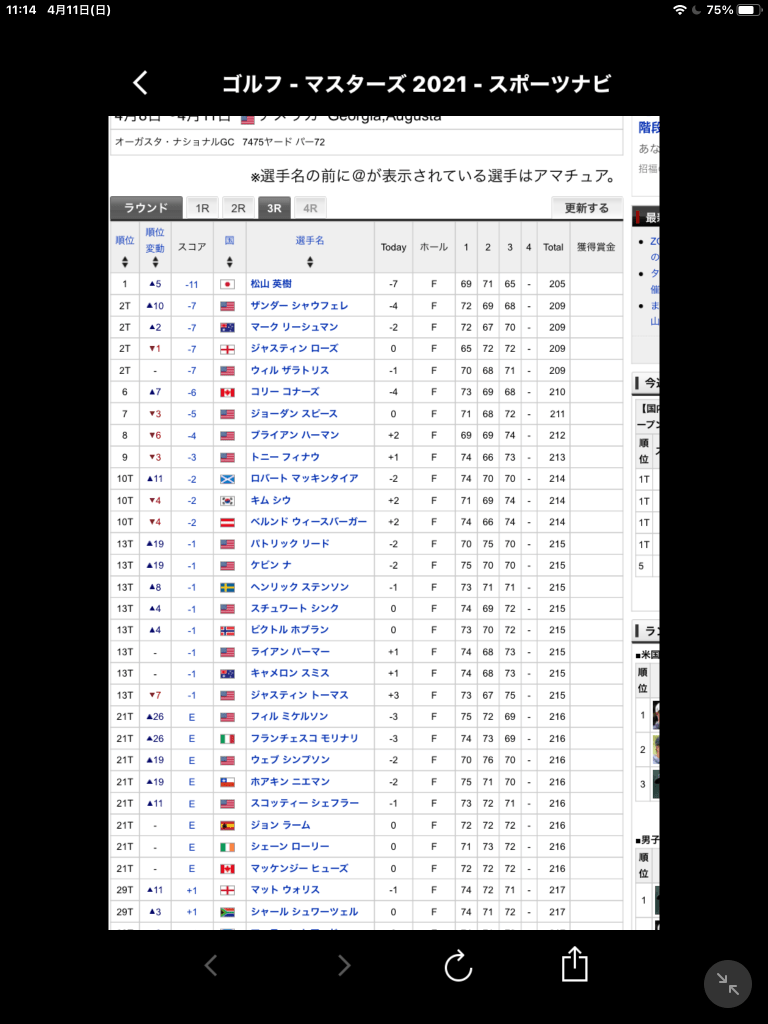The height and width of the screenshot is (1024, 768).
Task: Tap the browser forward arrow
Action: (344, 965)
